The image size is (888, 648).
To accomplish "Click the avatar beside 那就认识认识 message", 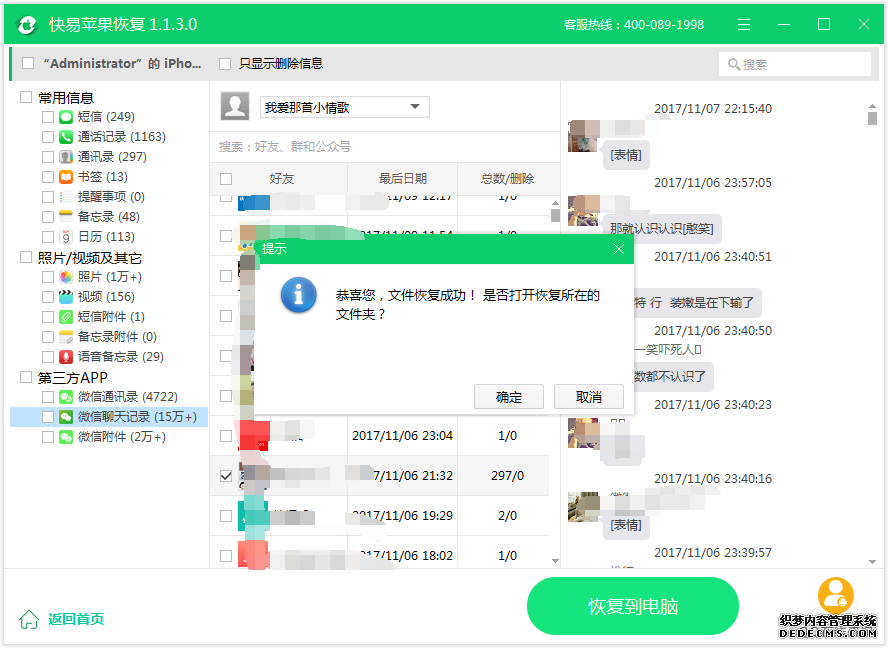I will coord(584,210).
